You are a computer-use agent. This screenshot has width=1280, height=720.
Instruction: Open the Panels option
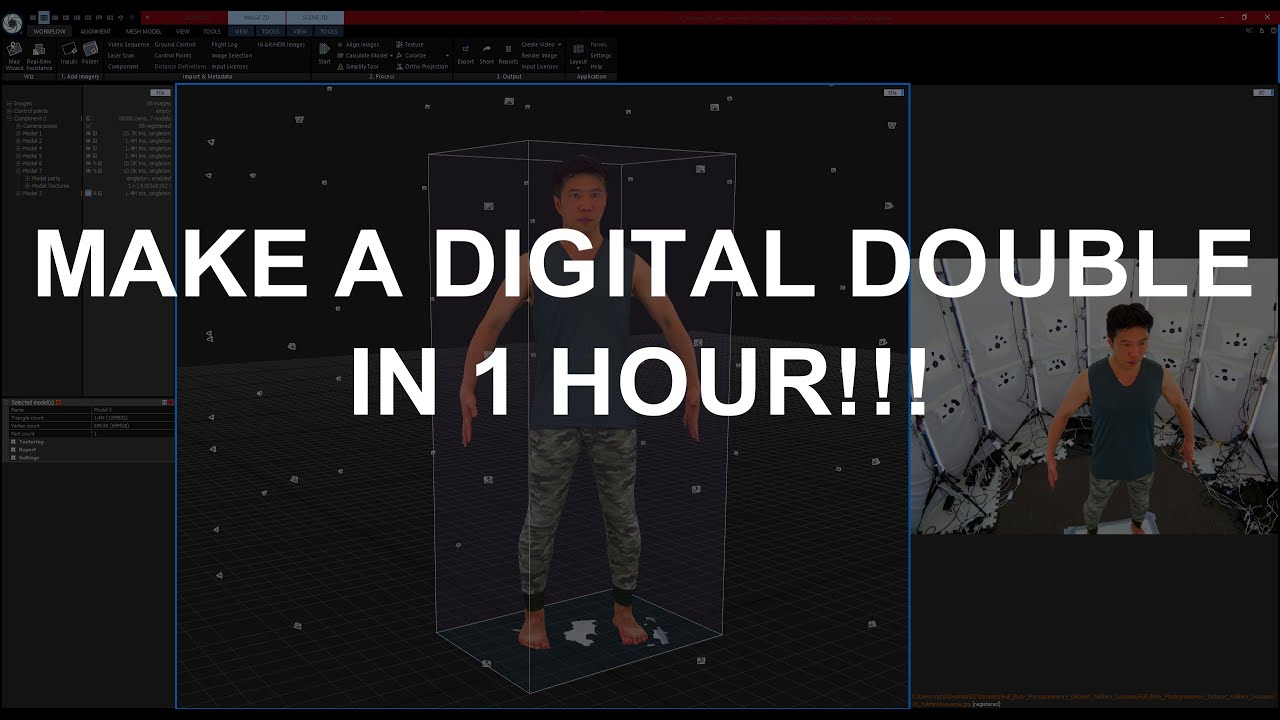tap(598, 45)
